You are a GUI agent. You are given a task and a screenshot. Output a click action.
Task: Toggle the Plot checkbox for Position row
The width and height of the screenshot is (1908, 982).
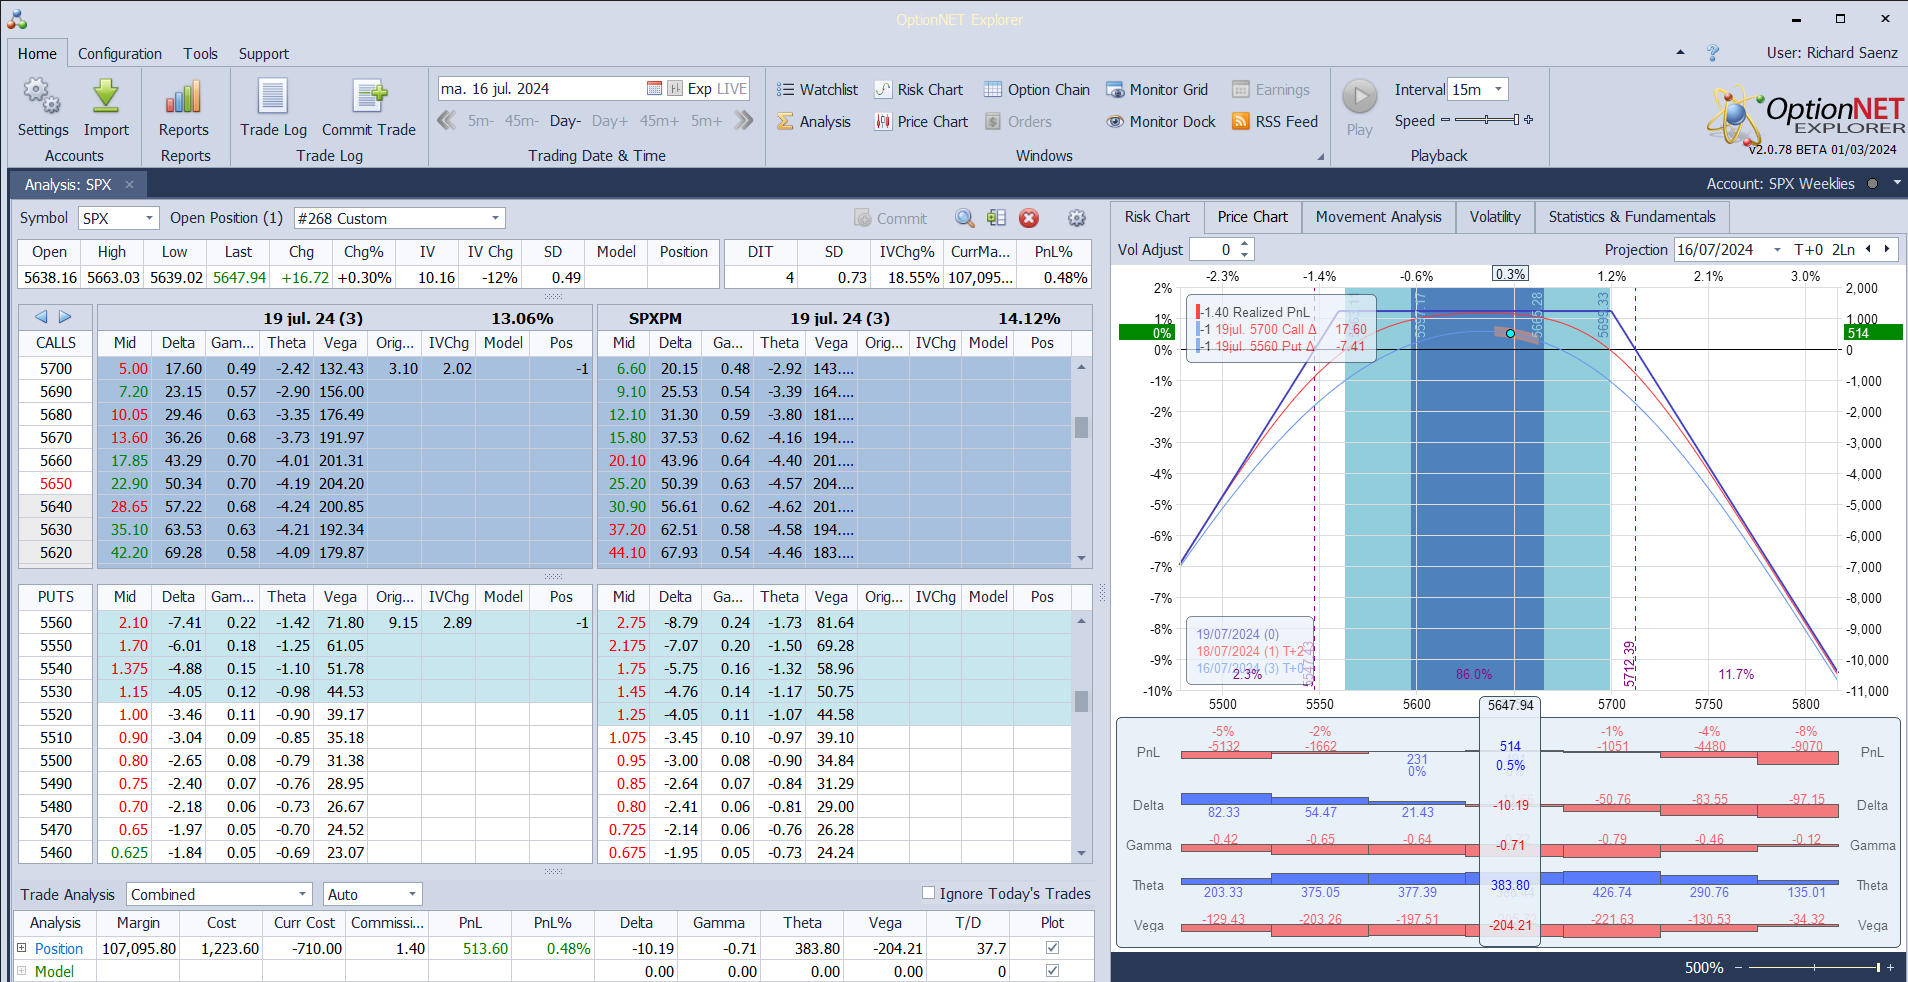(1052, 948)
